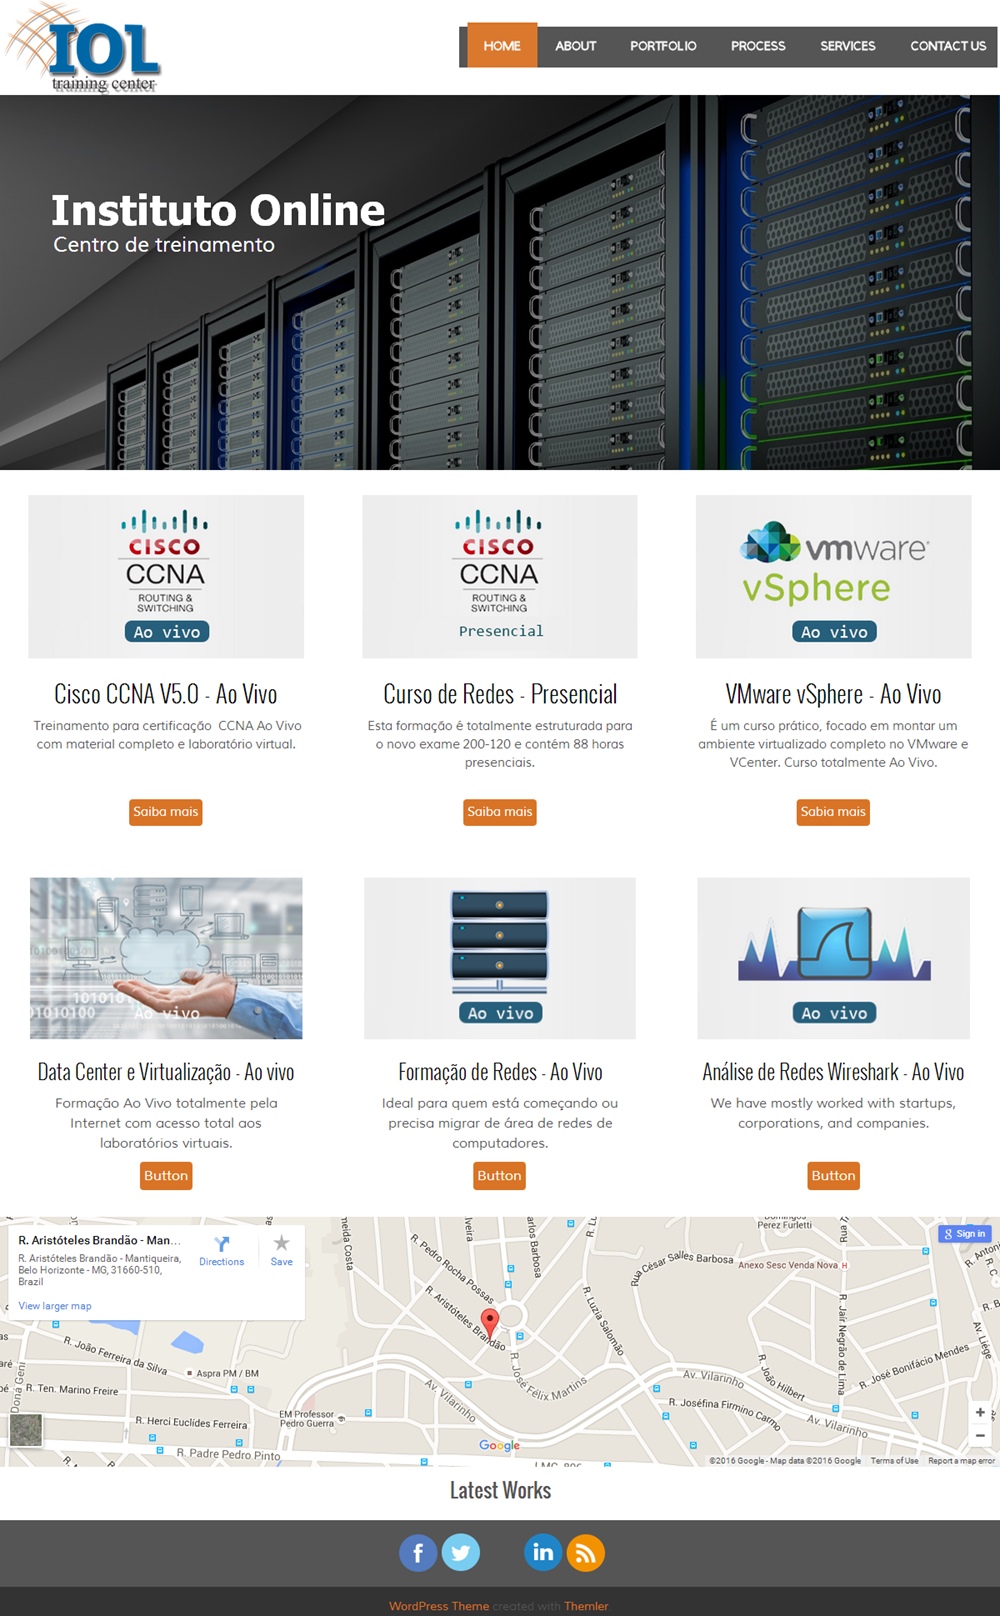
Task: Open the Themler footer link
Action: point(586,1606)
